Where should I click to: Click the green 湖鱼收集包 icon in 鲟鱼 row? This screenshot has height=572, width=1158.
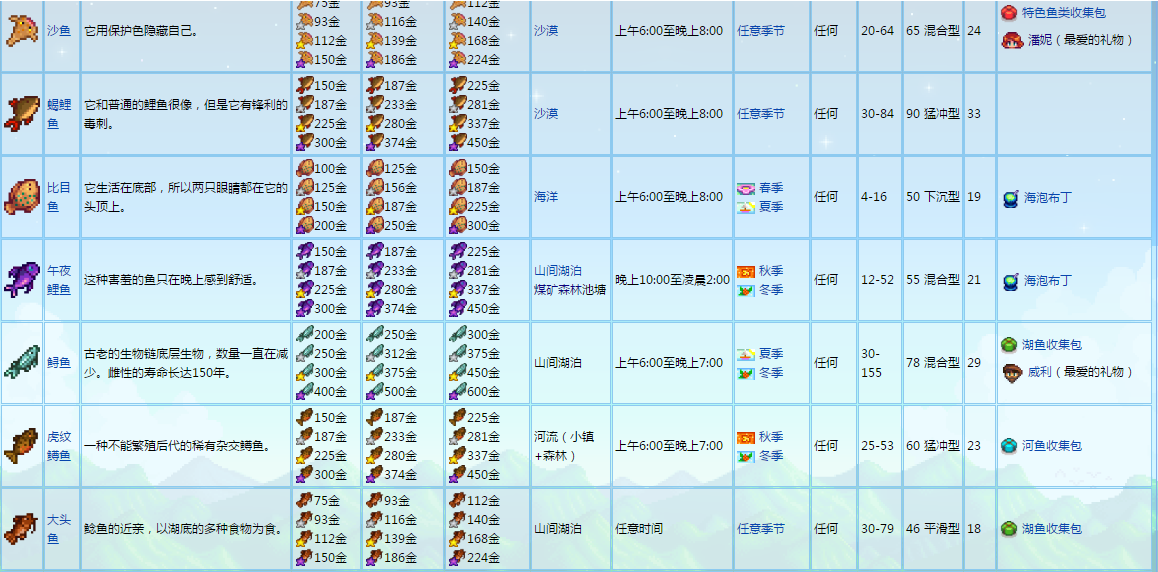1009,344
